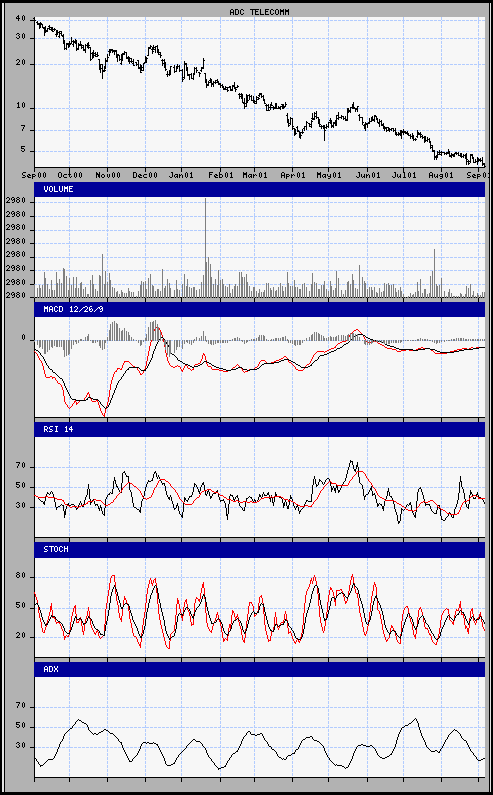The image size is (493, 795).
Task: Click the 50 label in RSI panel
Action: pyautogui.click(x=20, y=486)
